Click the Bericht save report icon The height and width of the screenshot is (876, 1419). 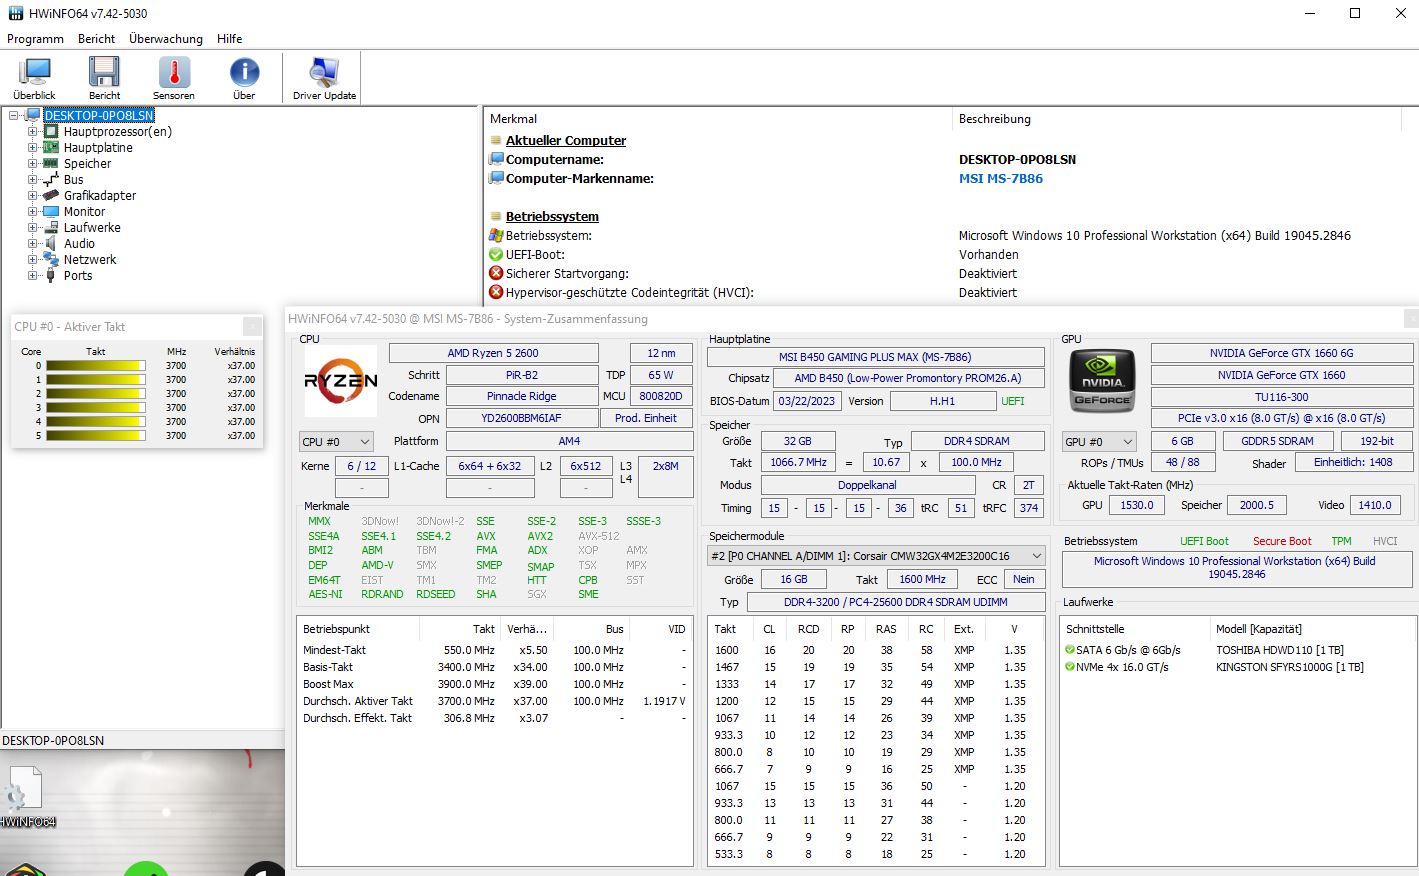pos(104,78)
